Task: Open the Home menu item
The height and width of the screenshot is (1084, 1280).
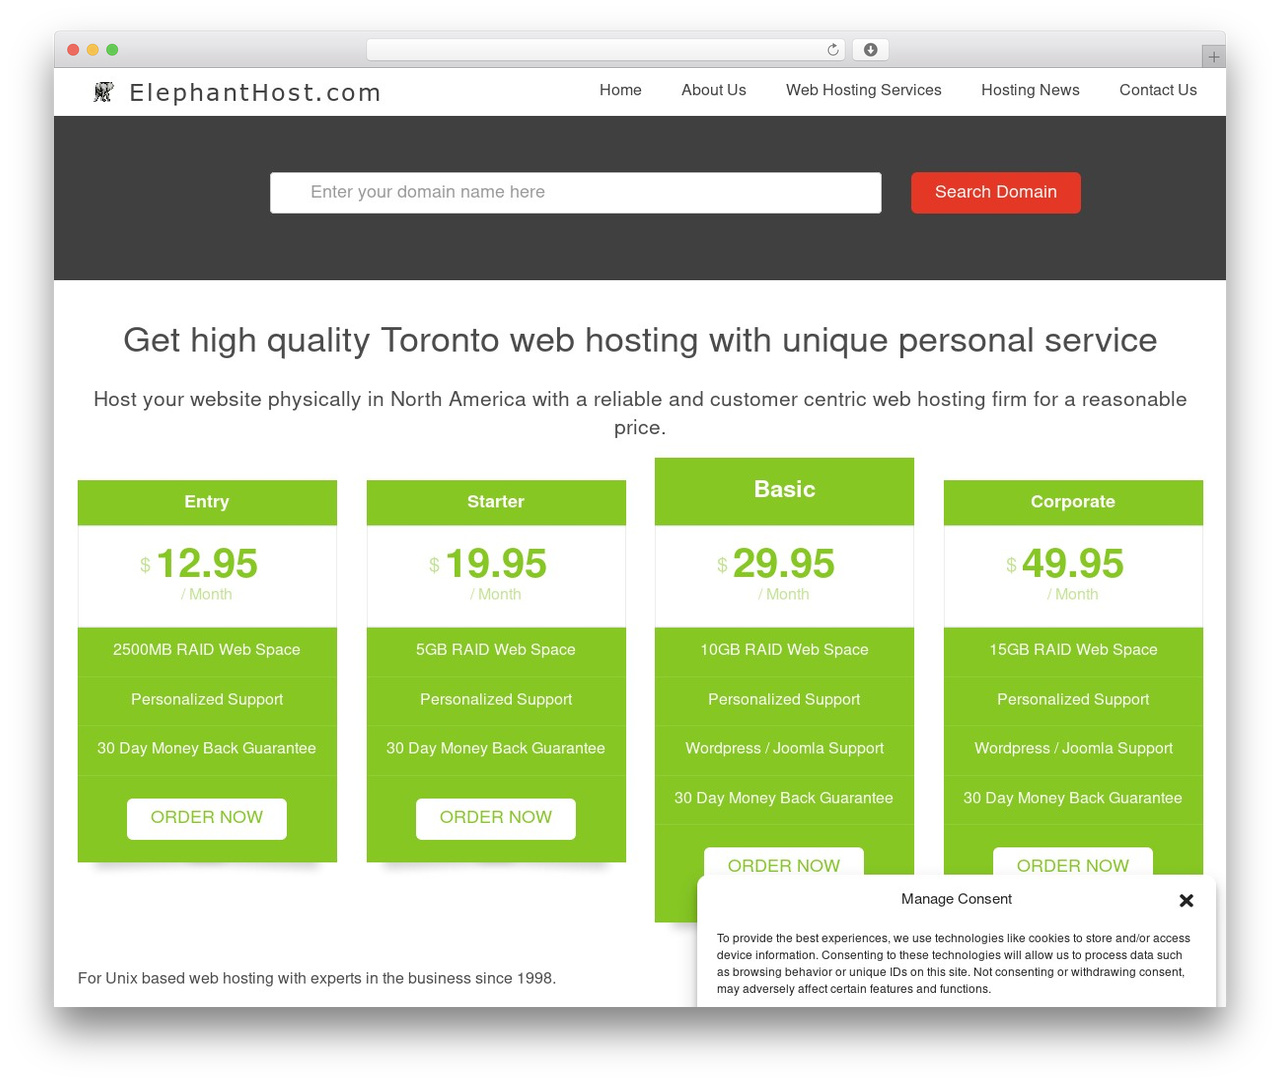Action: coord(620,90)
